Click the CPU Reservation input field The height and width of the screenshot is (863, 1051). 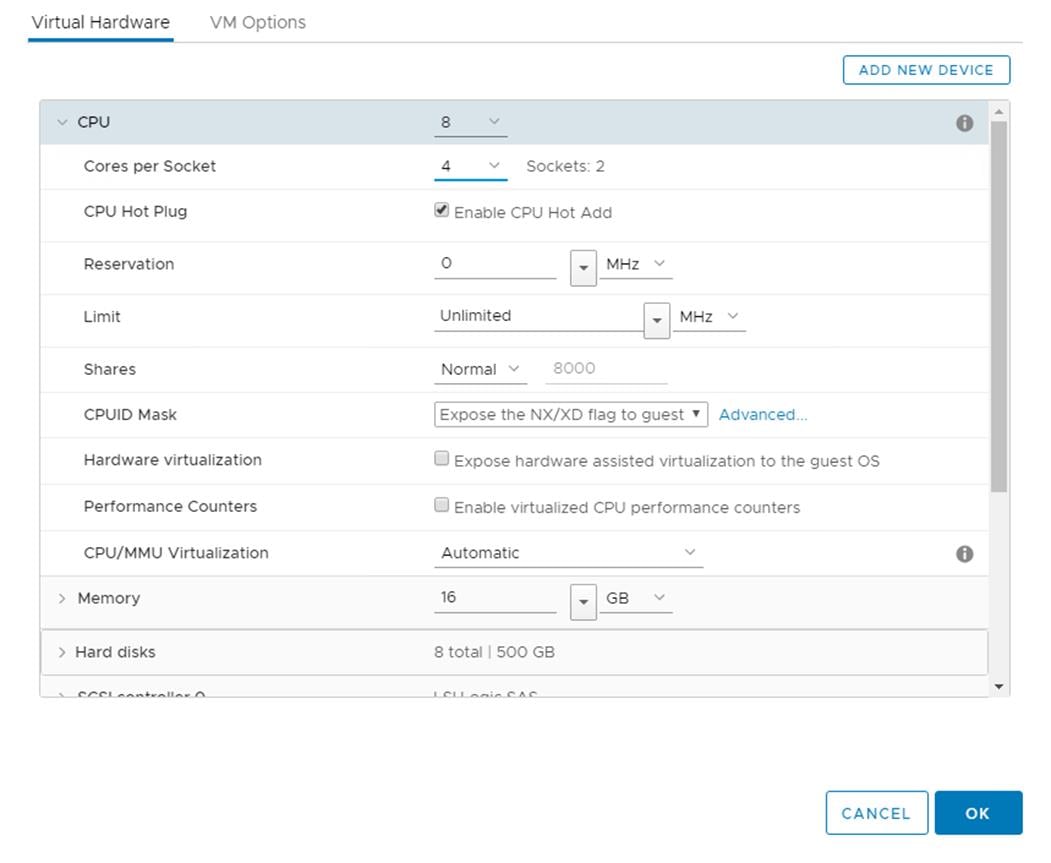point(496,264)
